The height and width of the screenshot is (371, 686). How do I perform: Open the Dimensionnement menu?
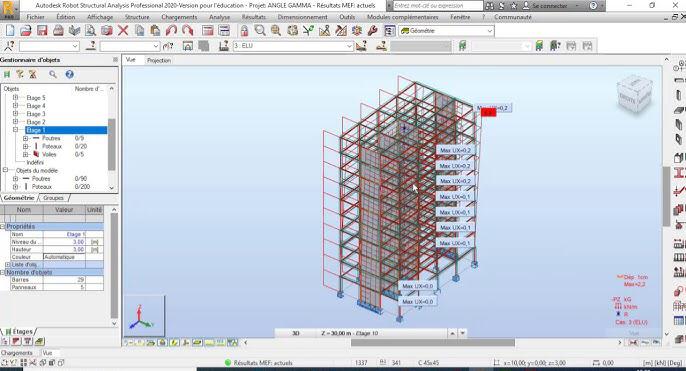tap(302, 17)
